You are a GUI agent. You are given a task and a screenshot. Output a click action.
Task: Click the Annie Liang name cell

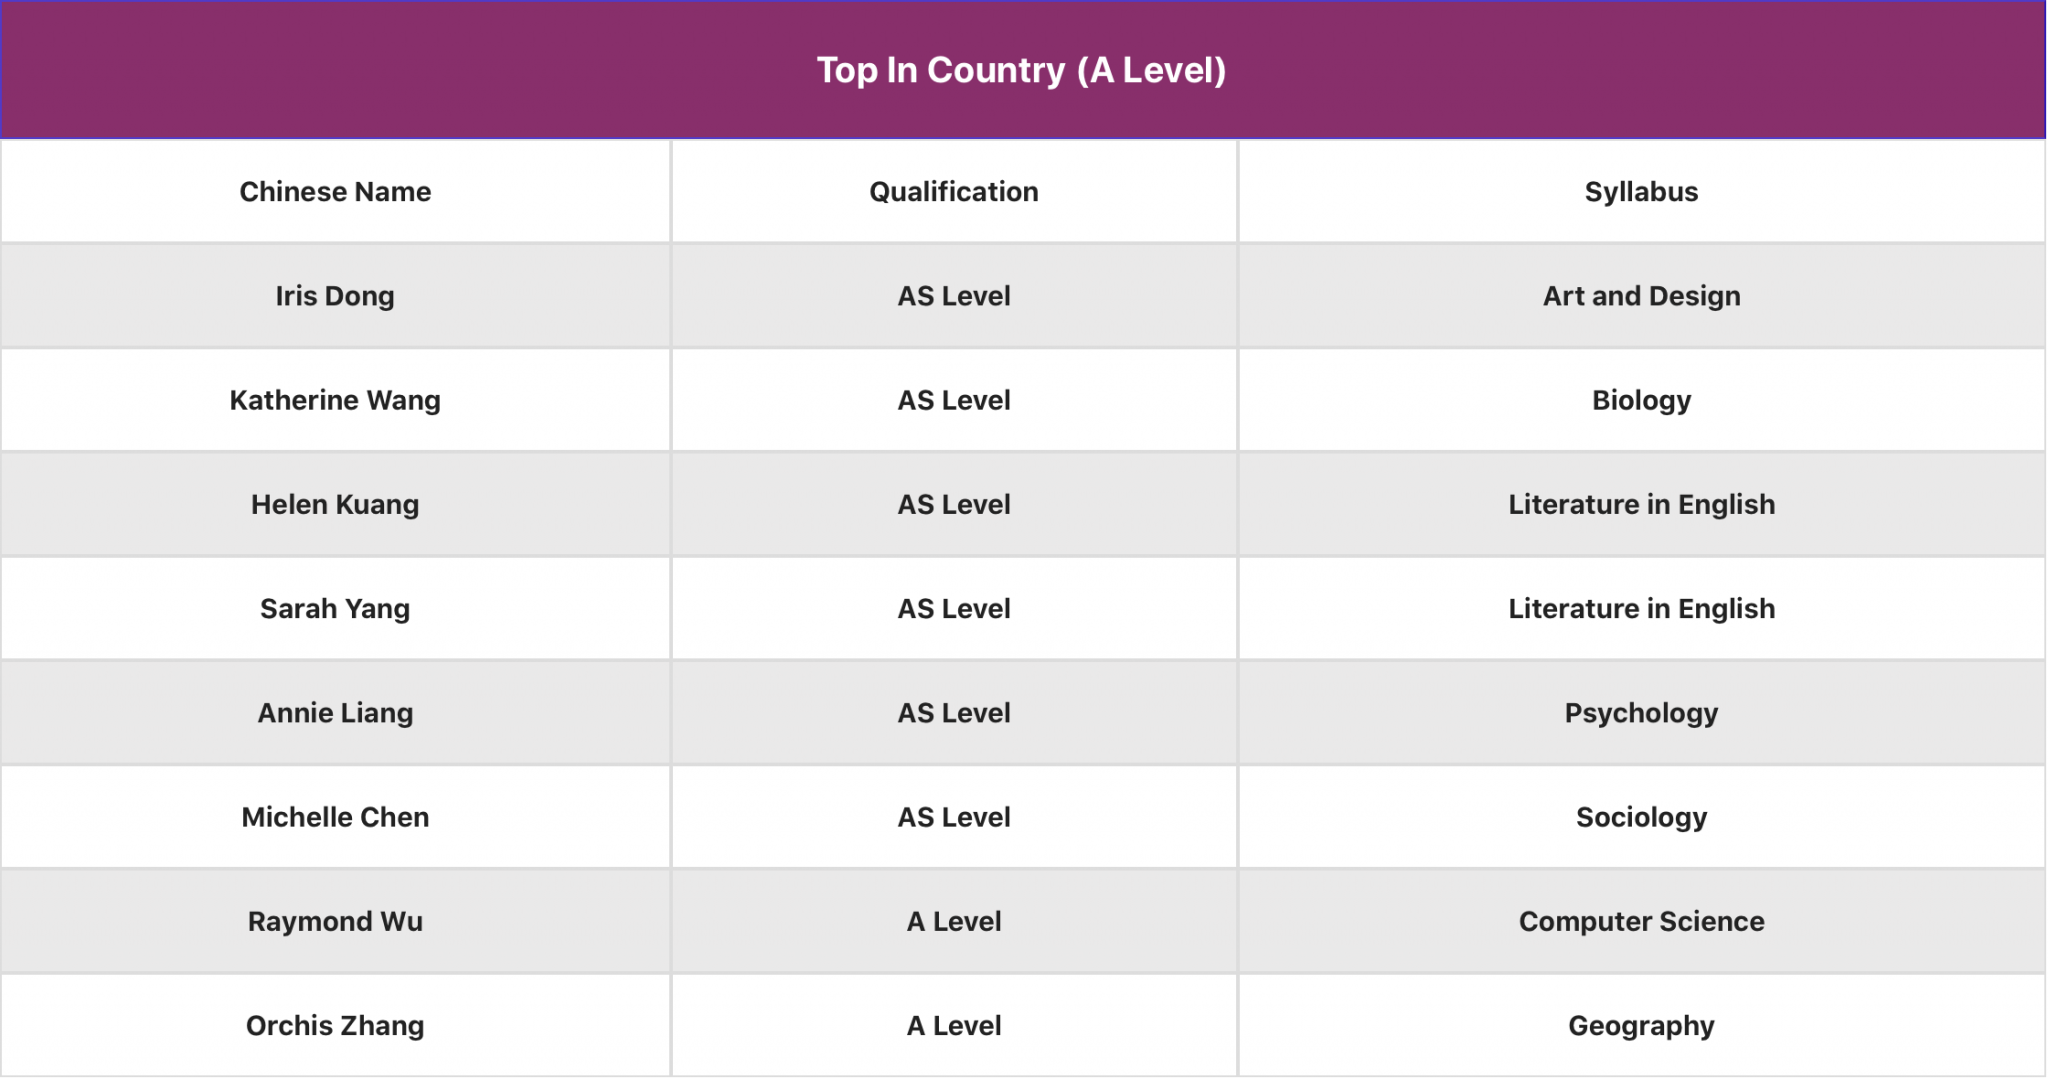coord(335,713)
